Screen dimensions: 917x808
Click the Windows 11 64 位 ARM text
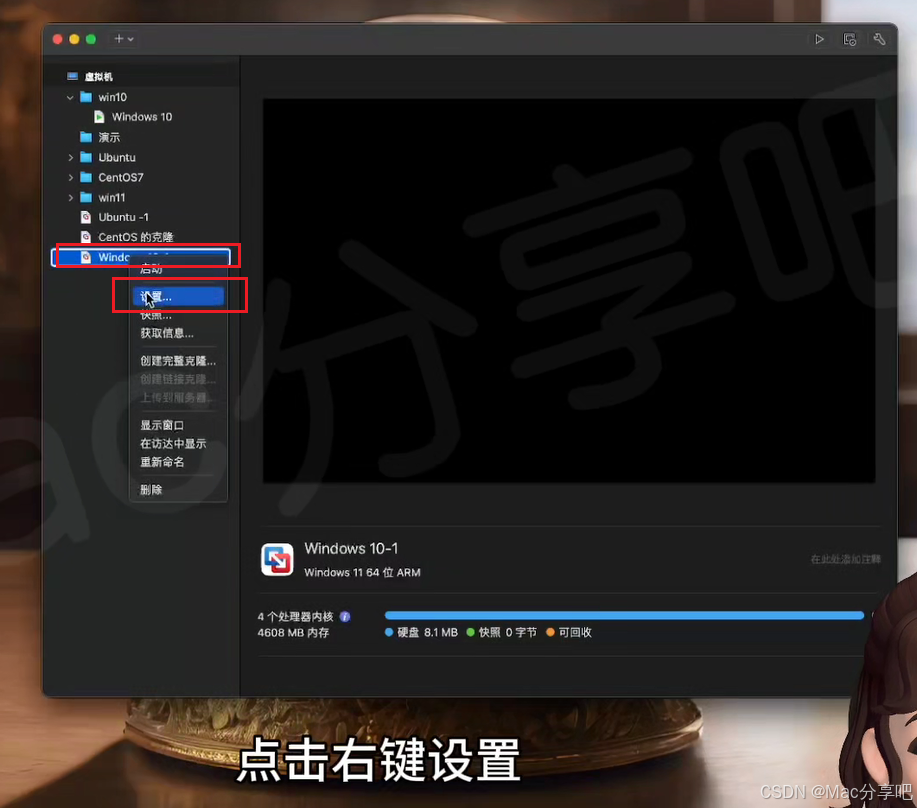tap(362, 572)
